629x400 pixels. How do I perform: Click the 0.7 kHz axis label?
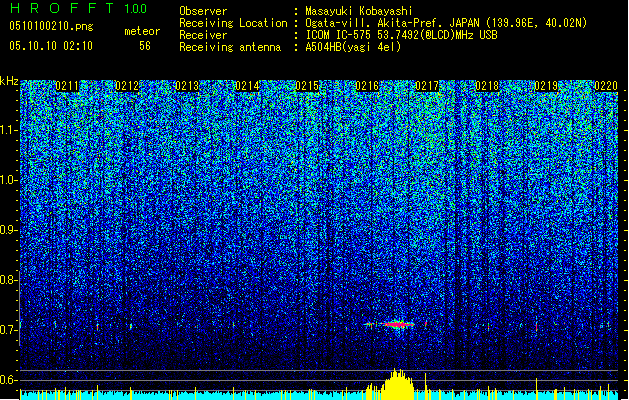point(9,330)
